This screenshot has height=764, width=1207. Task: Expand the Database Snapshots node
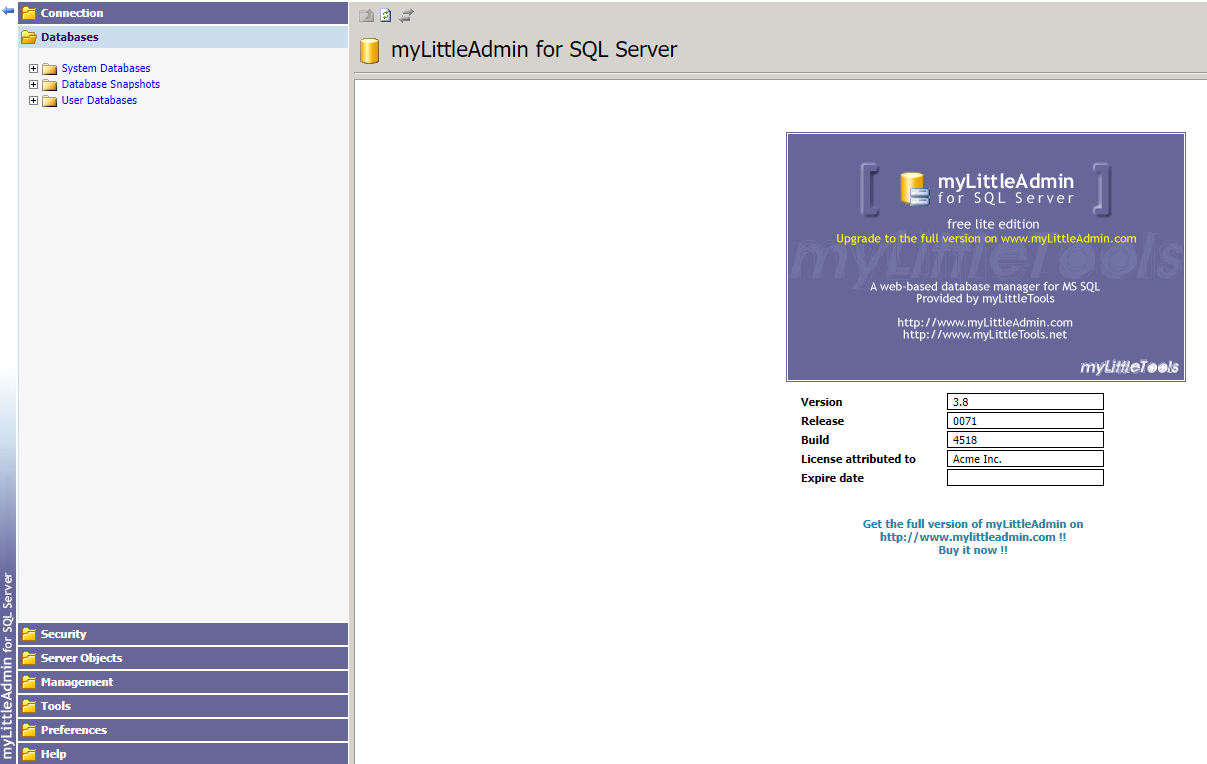[x=33, y=85]
